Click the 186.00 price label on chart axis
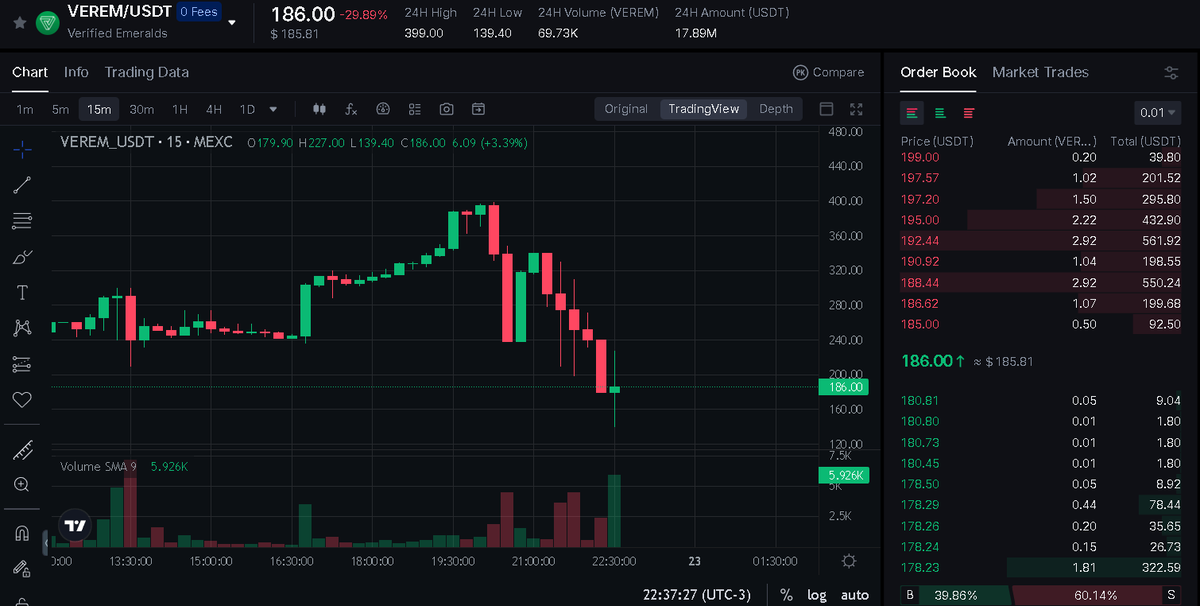1200x606 pixels. click(x=842, y=386)
